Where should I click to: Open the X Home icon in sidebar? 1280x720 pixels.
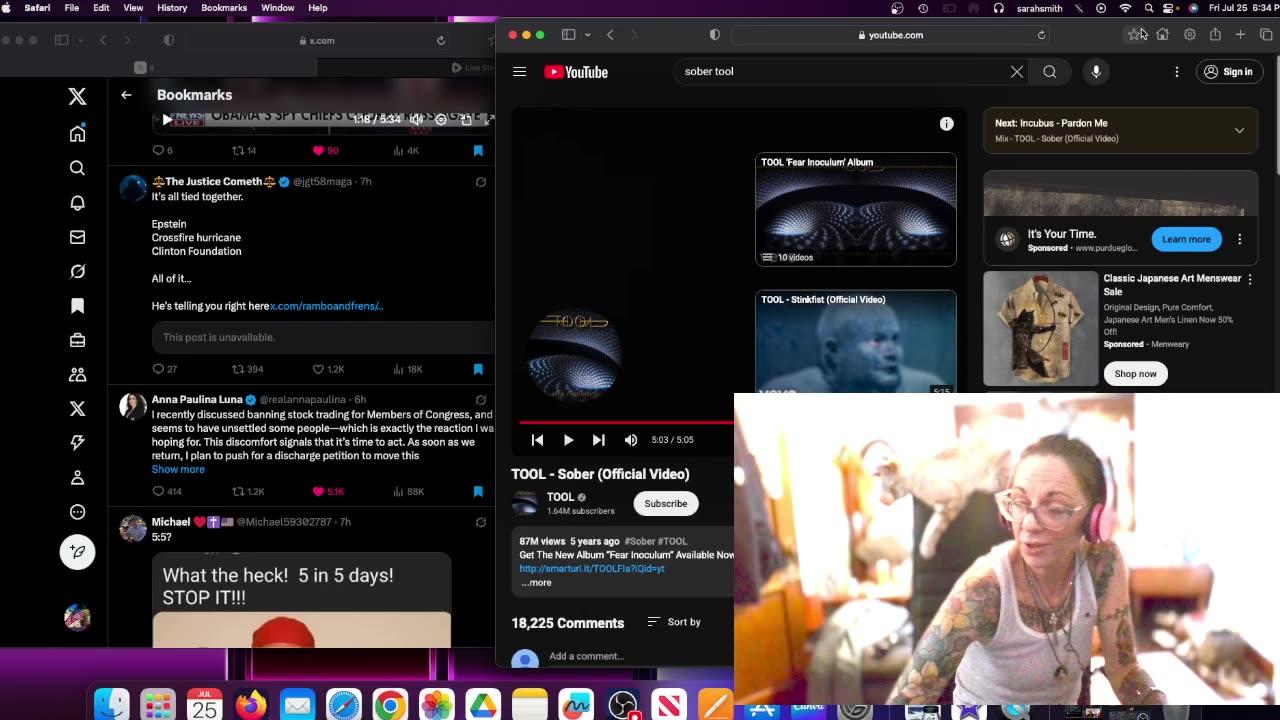[77, 134]
